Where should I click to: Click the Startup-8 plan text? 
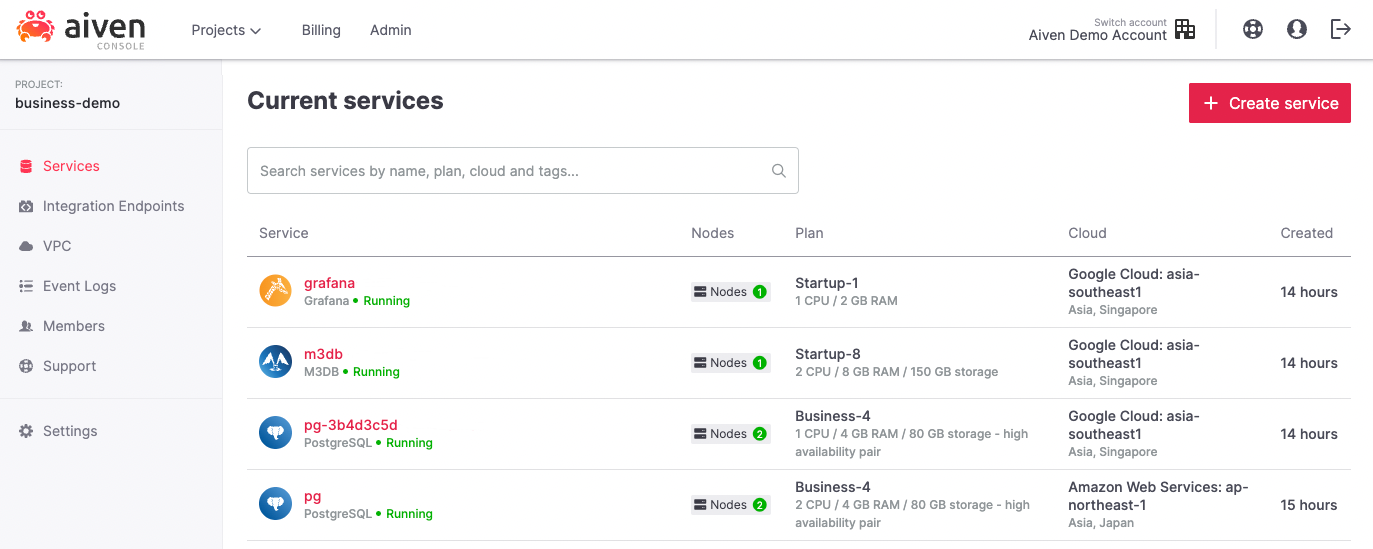pos(828,354)
